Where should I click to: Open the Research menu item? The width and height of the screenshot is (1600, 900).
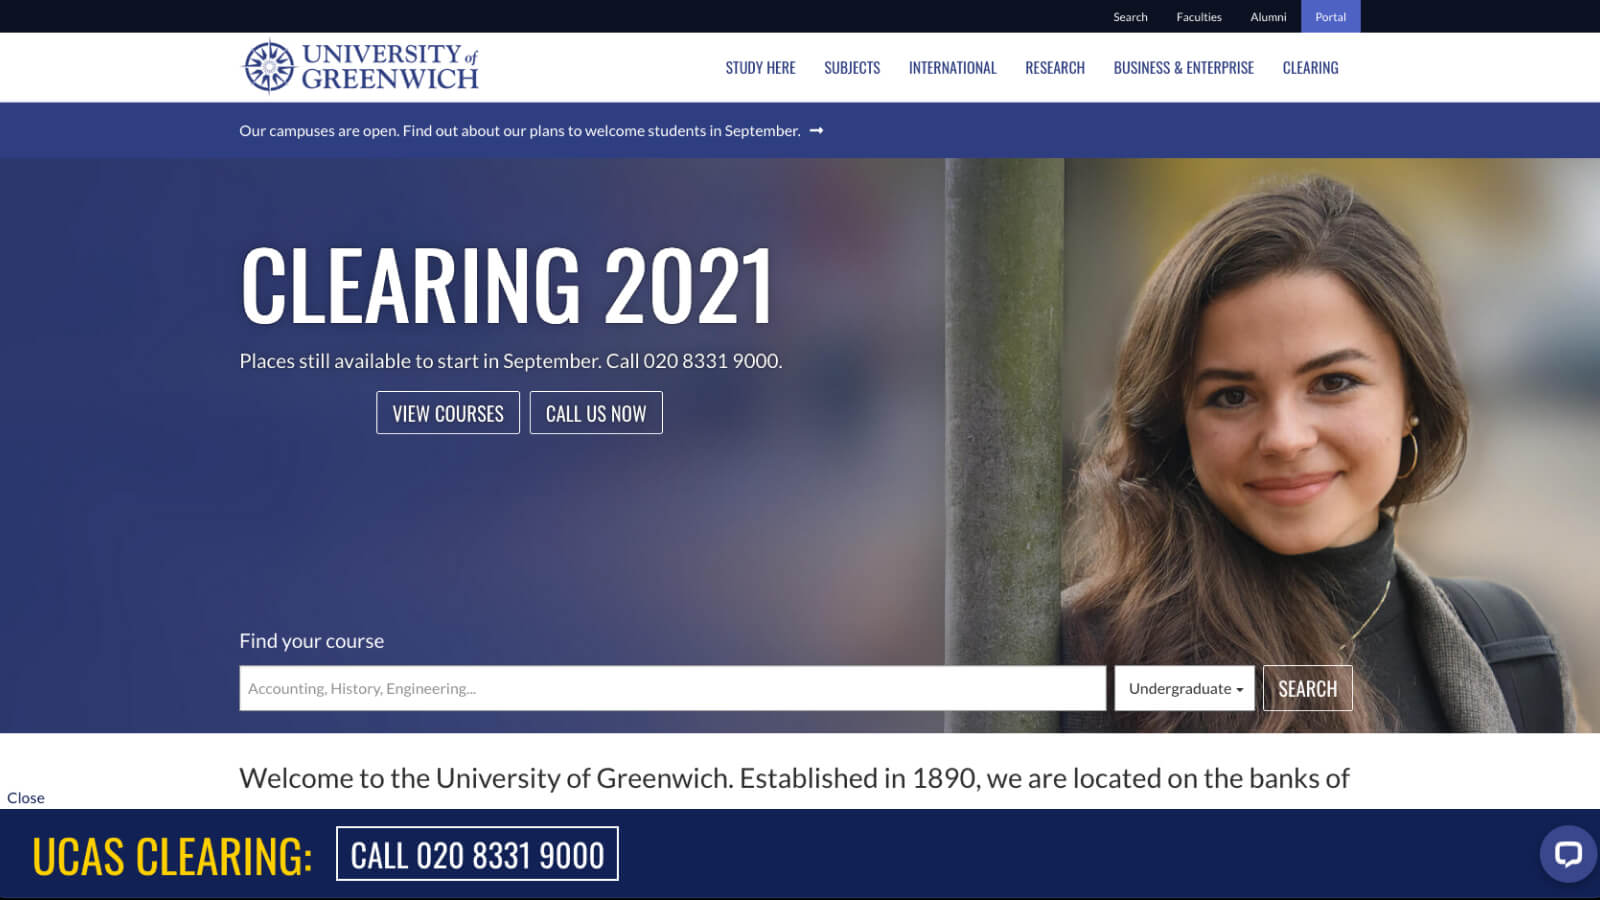pos(1054,68)
